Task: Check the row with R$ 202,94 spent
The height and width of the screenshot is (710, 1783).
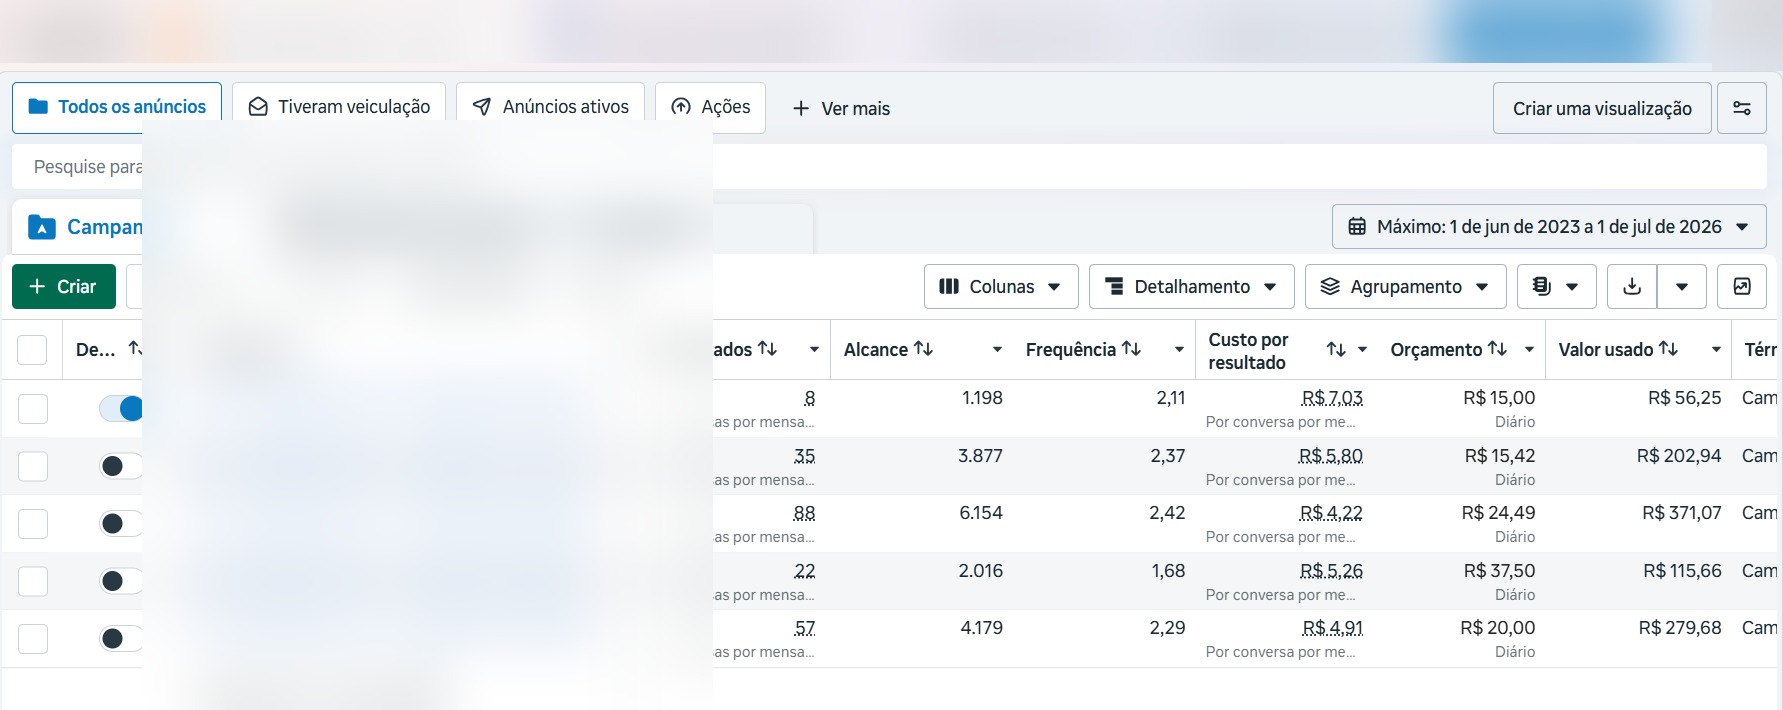Action: coord(33,466)
